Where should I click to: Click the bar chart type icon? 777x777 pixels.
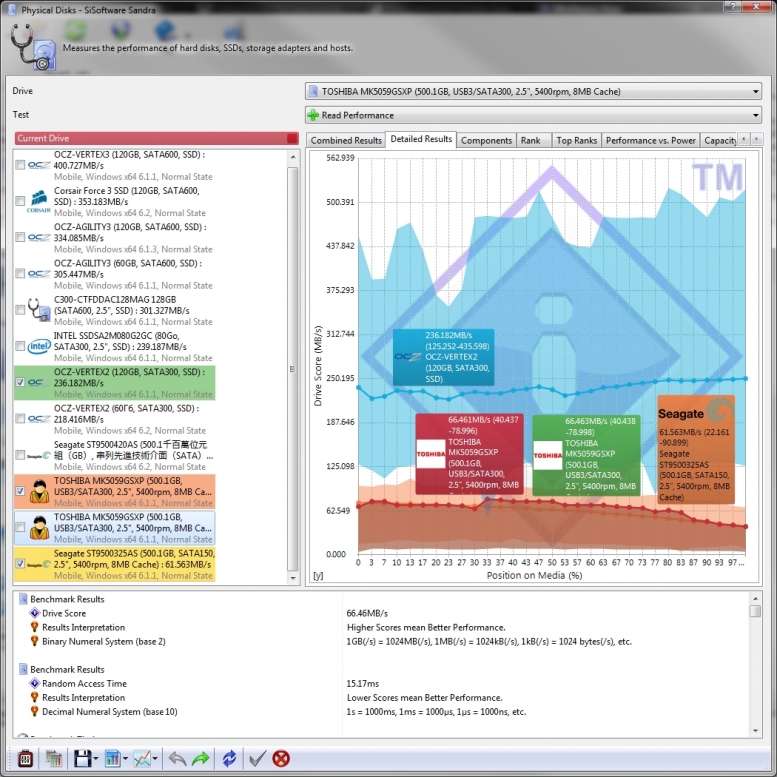pyautogui.click(x=113, y=759)
